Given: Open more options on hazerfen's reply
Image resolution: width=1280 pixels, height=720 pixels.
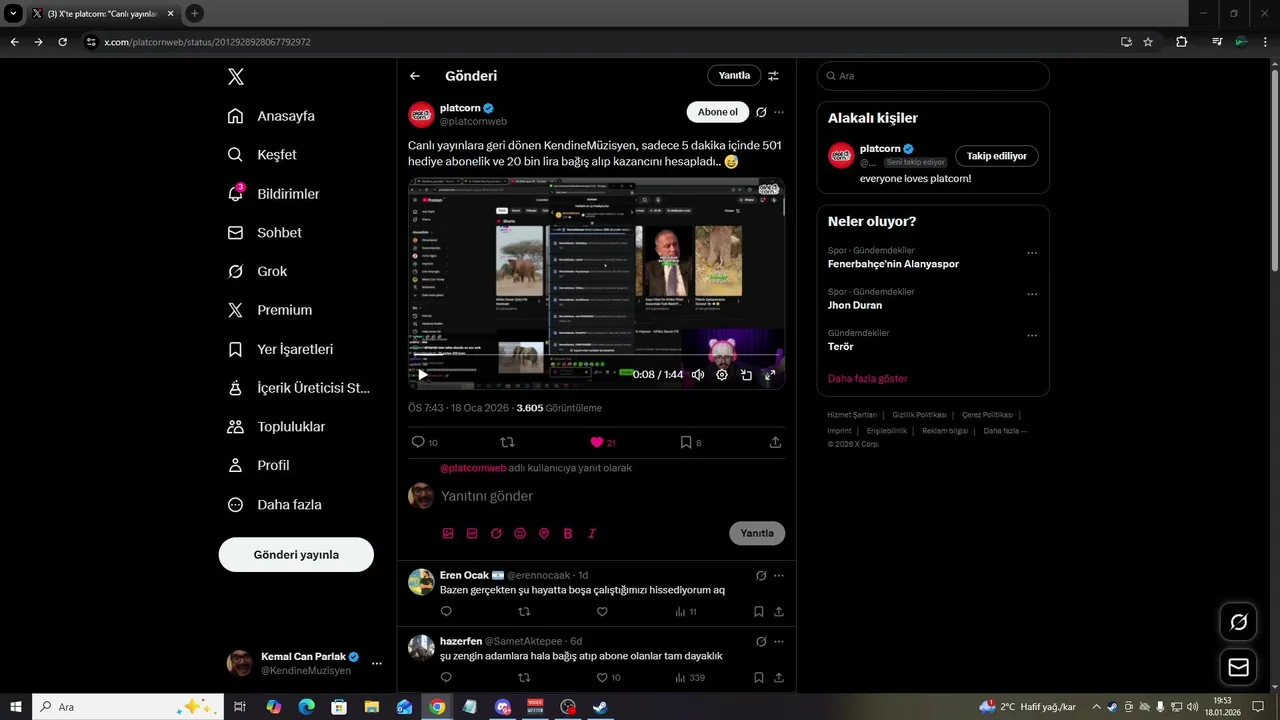Looking at the screenshot, I should 779,642.
